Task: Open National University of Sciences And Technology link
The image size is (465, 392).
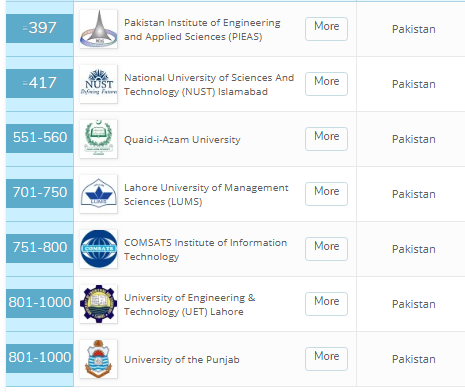Action: 209,85
